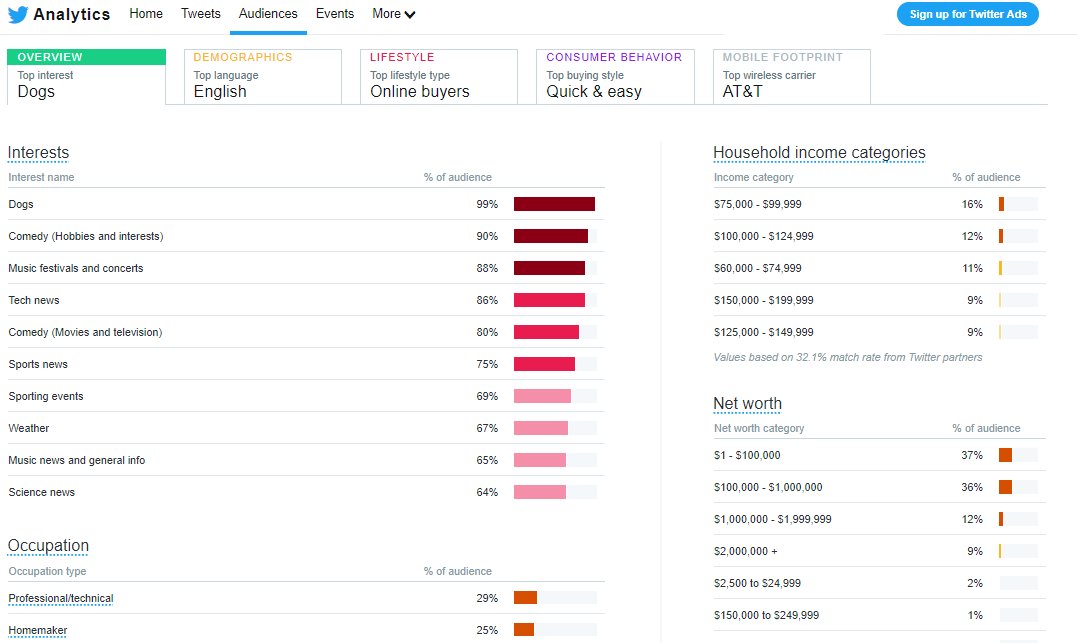Click the Occupation section heading
This screenshot has width=1077, height=643.
coord(48,546)
